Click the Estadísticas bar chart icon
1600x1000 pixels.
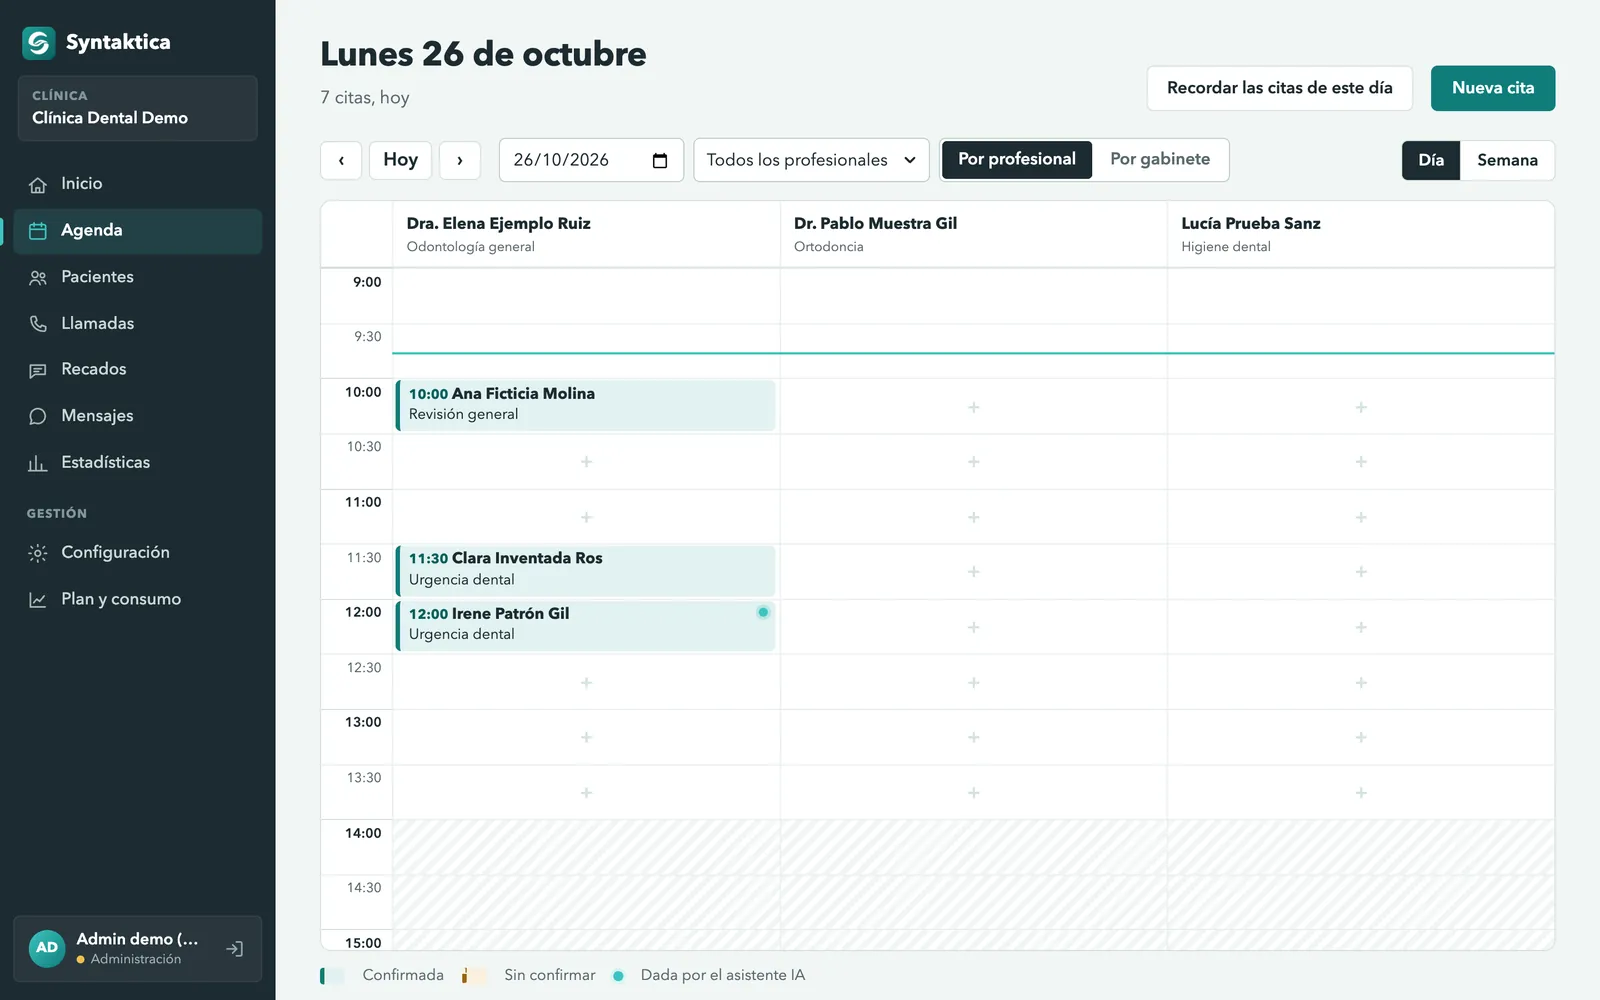[38, 463]
